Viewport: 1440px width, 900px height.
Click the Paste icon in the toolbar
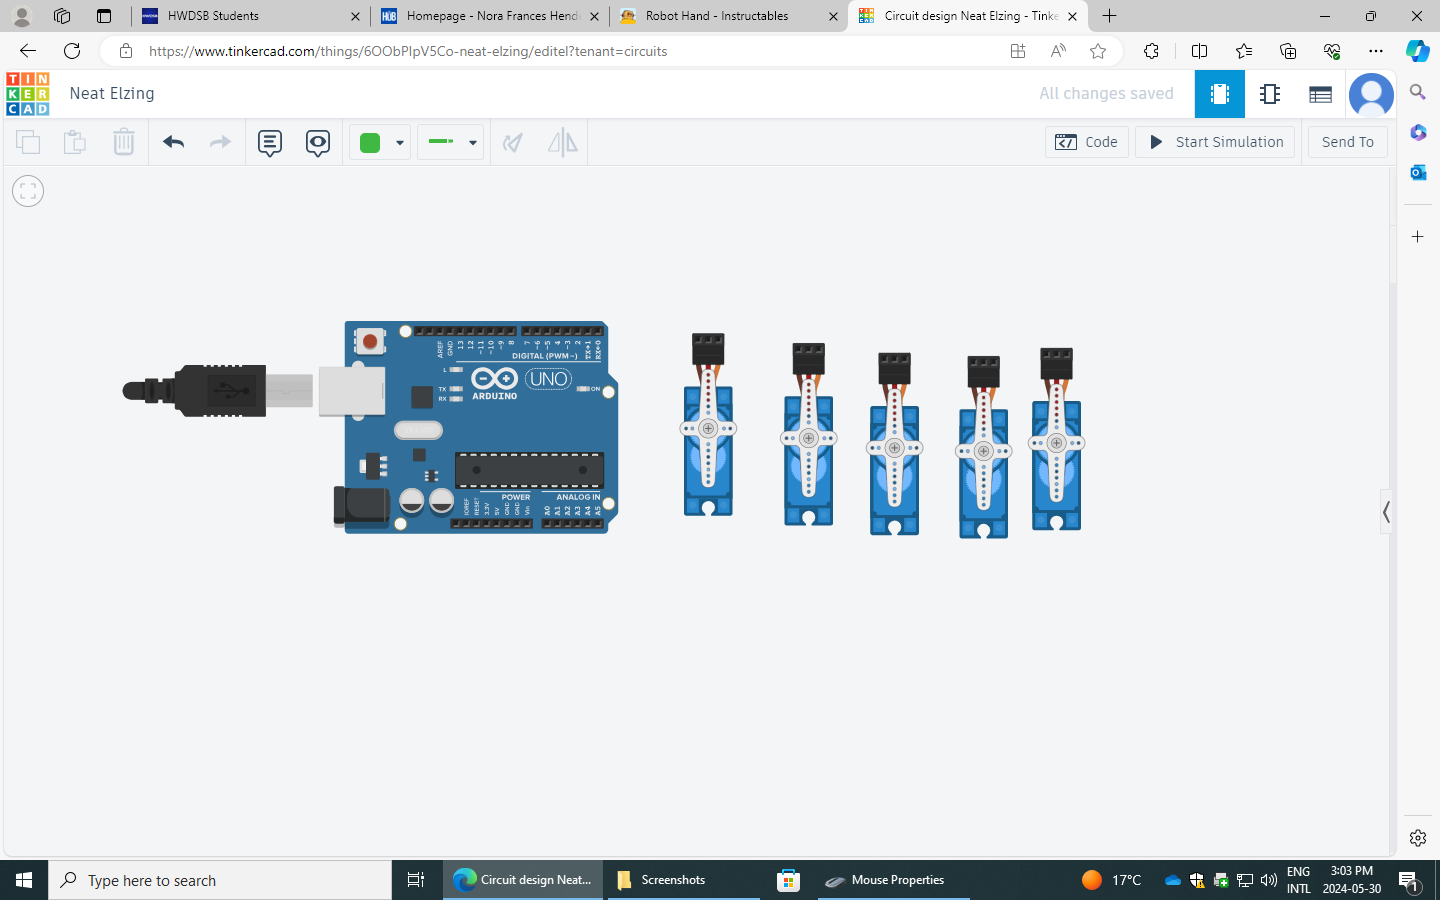coord(75,142)
